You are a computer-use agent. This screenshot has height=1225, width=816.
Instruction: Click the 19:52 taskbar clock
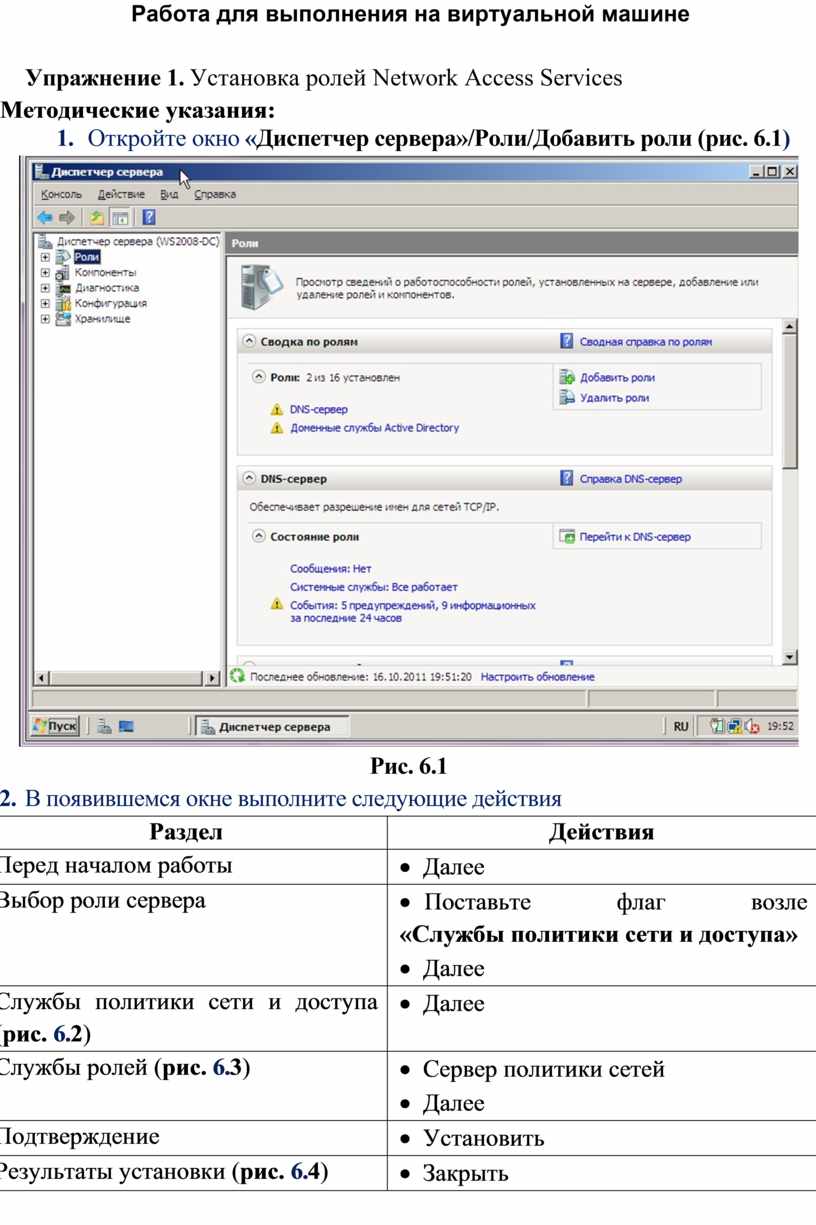(x=781, y=728)
